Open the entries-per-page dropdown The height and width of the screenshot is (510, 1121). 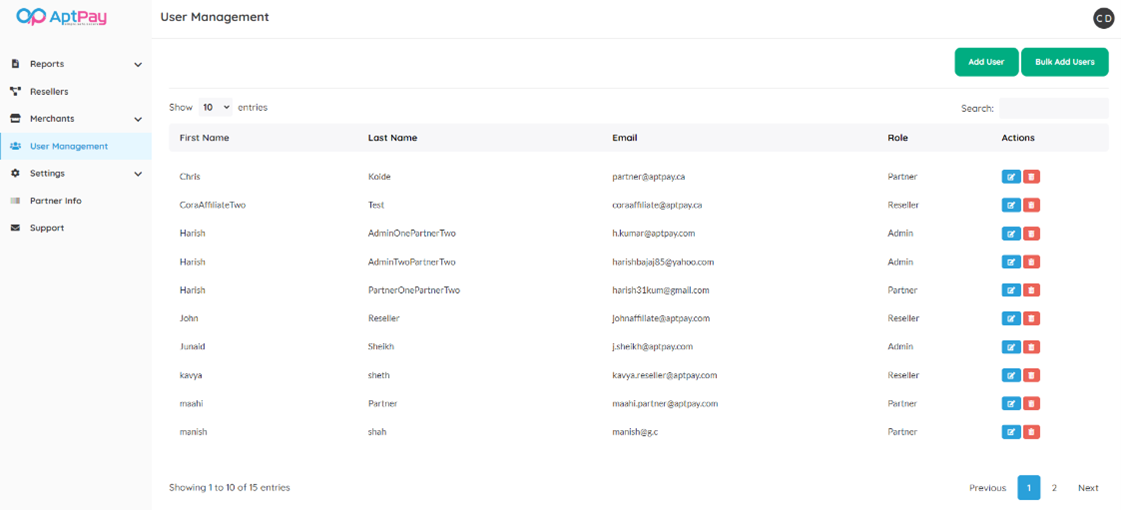215,108
